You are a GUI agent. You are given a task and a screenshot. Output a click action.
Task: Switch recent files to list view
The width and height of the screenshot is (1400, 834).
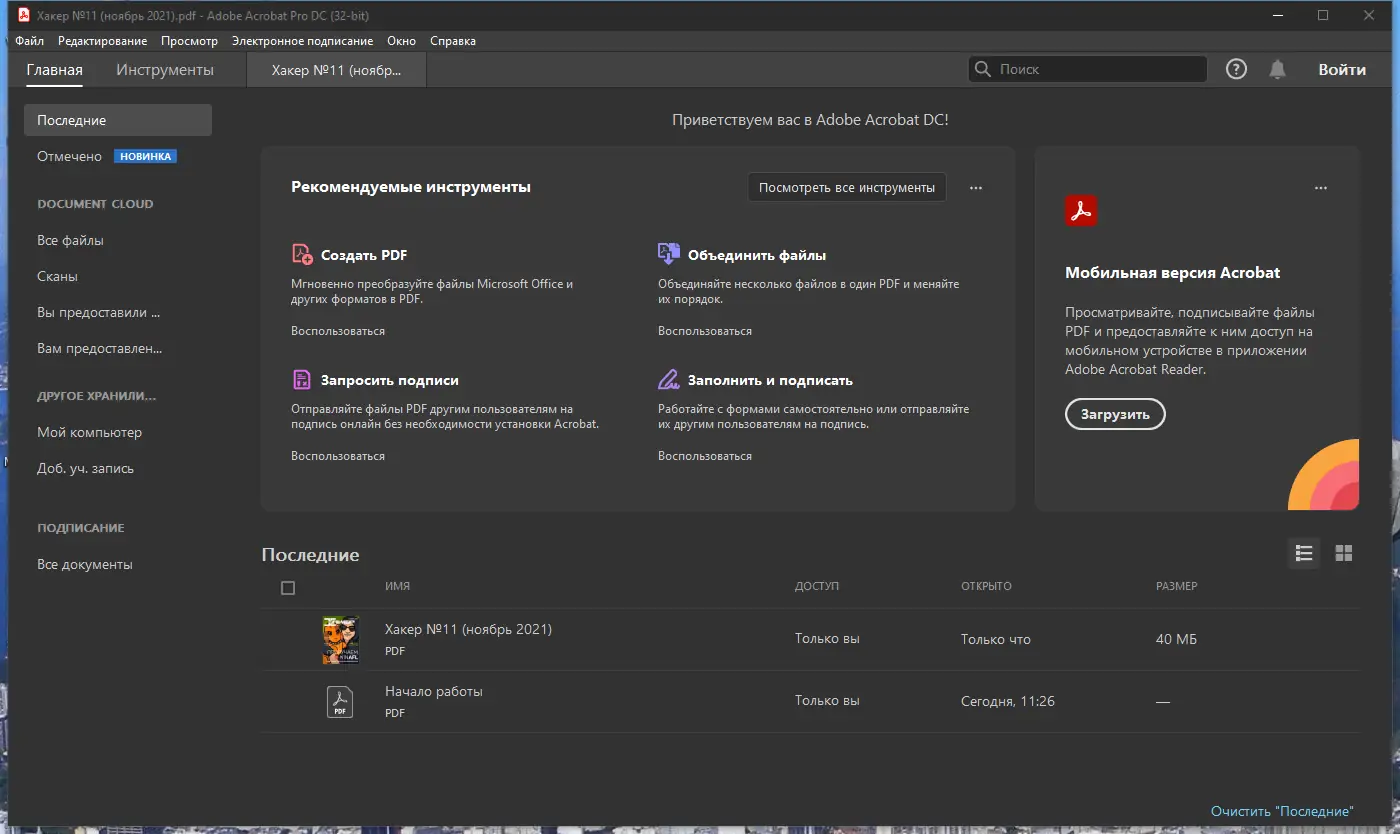1304,553
